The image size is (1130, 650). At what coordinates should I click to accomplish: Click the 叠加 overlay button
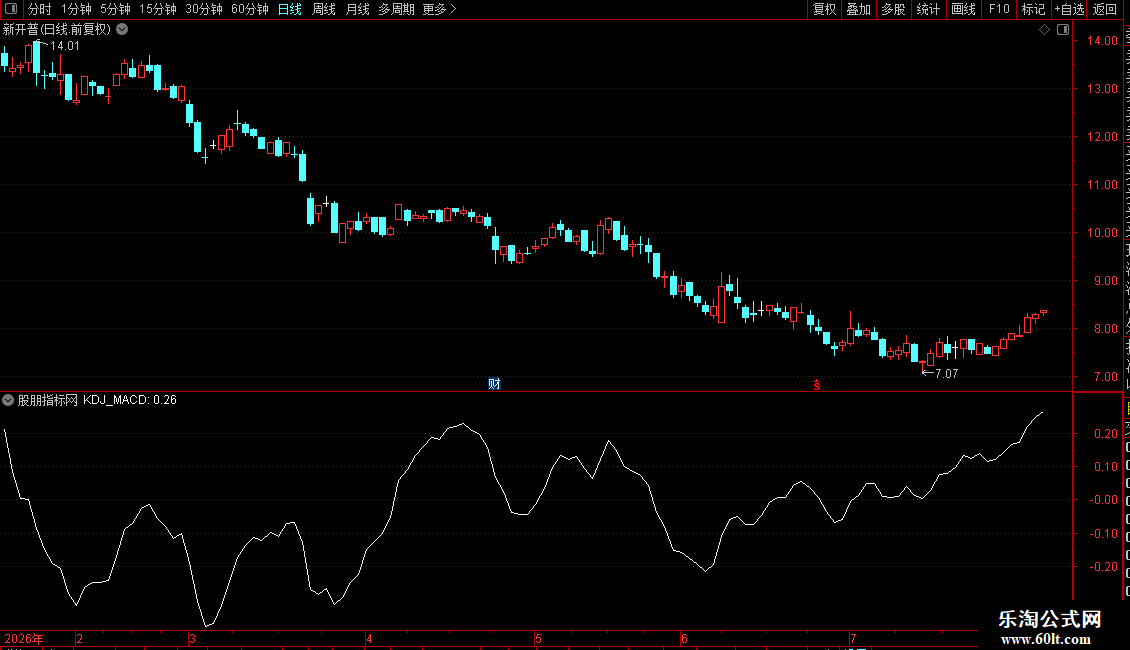[859, 9]
